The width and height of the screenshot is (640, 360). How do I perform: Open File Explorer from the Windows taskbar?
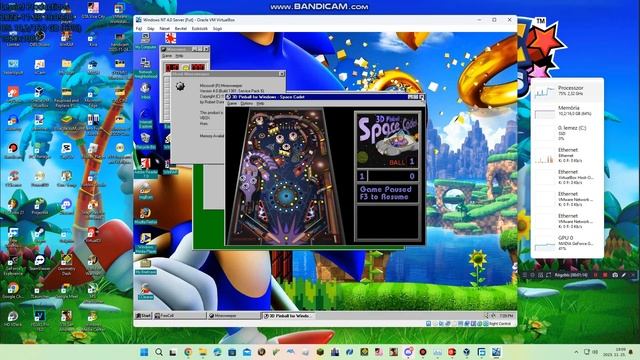click(x=202, y=352)
